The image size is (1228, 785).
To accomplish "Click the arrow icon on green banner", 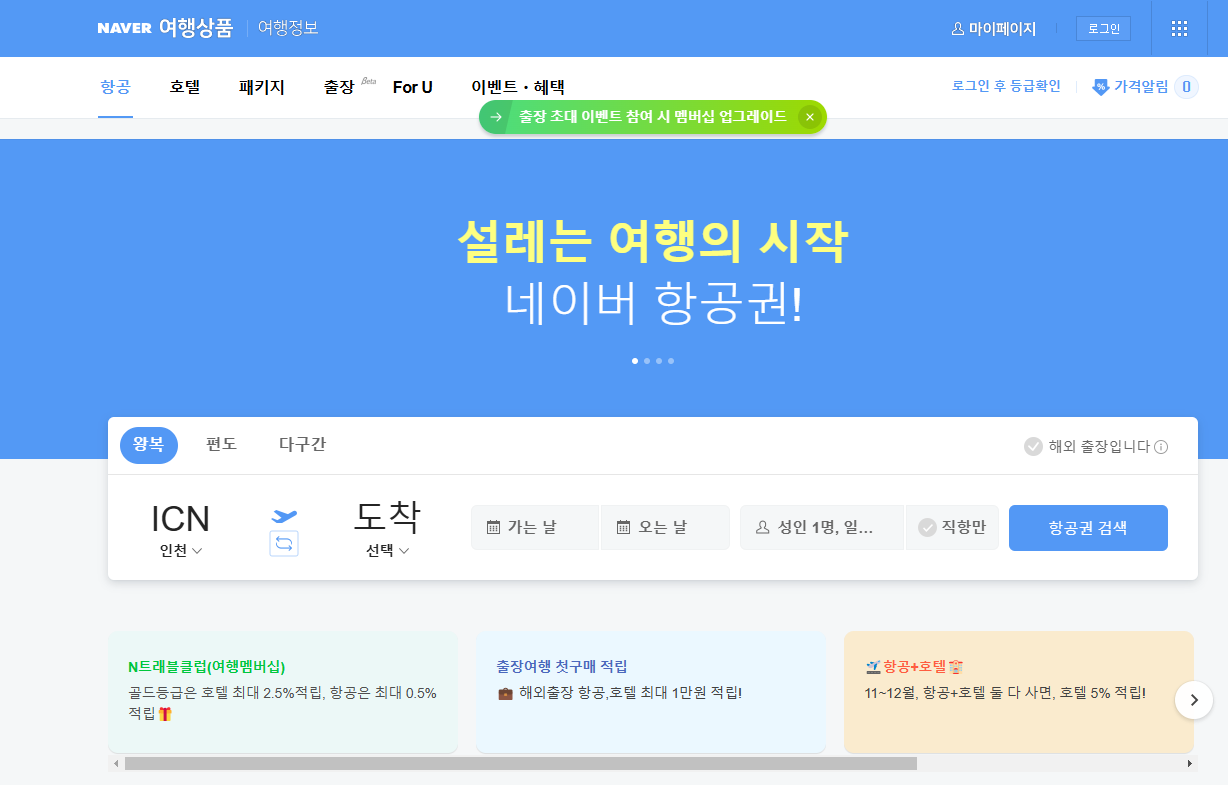I will pos(495,117).
